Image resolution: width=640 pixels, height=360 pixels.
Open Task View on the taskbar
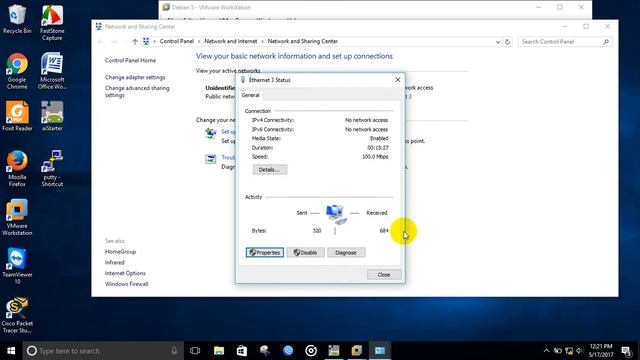click(x=195, y=351)
